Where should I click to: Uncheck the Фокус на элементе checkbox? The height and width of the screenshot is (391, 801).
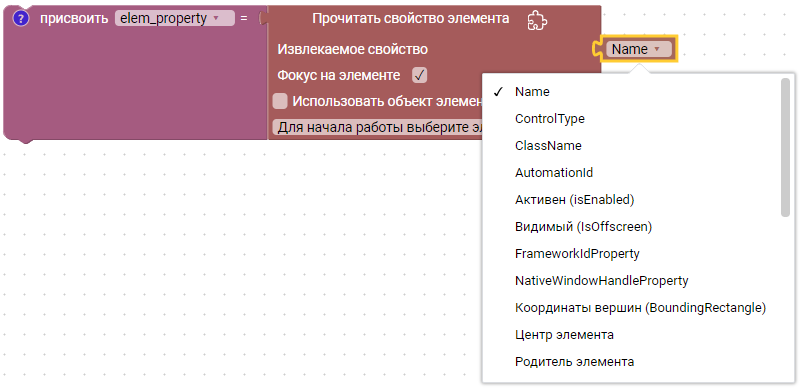(x=419, y=76)
